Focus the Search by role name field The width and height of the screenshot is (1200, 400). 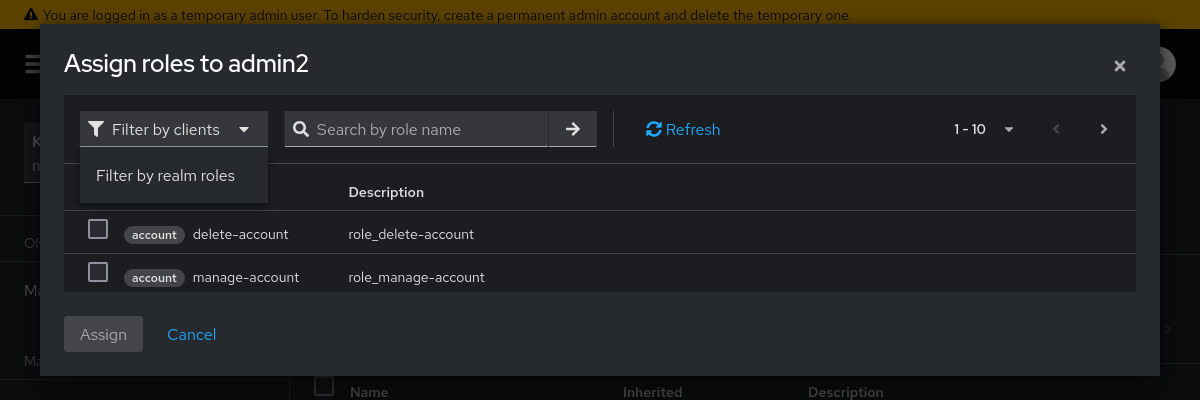417,129
